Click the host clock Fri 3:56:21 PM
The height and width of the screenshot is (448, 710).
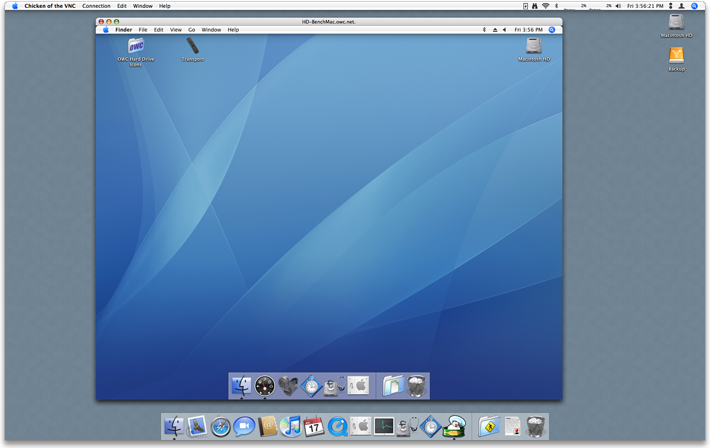click(645, 6)
